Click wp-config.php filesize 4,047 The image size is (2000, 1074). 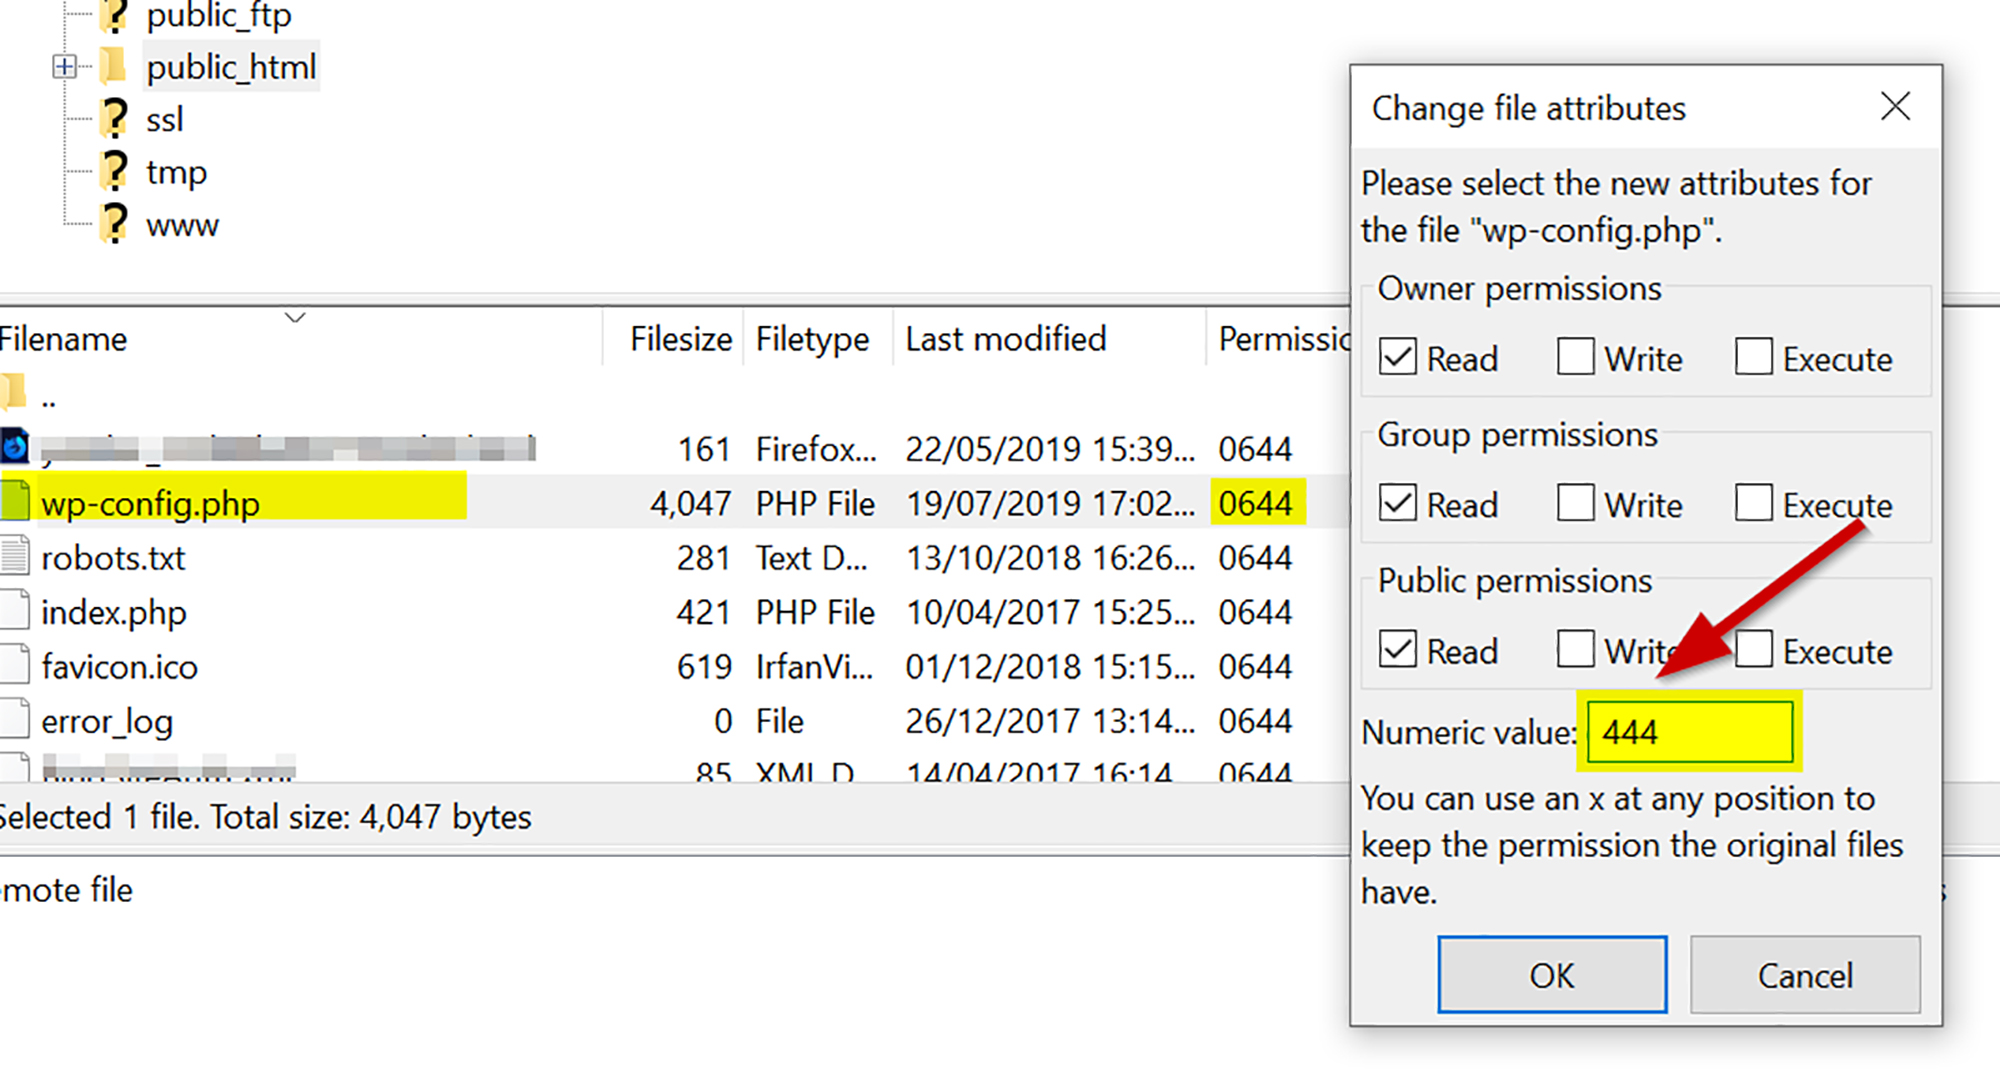[x=690, y=503]
